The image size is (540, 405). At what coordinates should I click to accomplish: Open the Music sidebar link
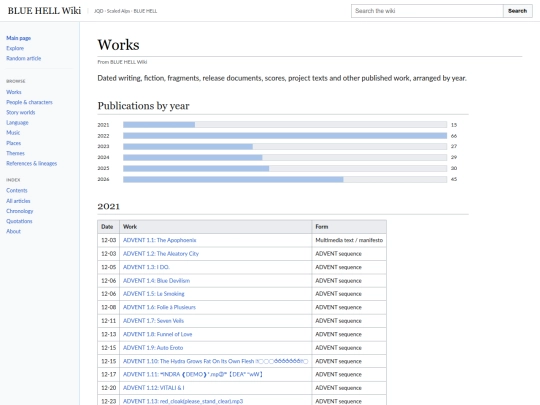pyautogui.click(x=13, y=133)
